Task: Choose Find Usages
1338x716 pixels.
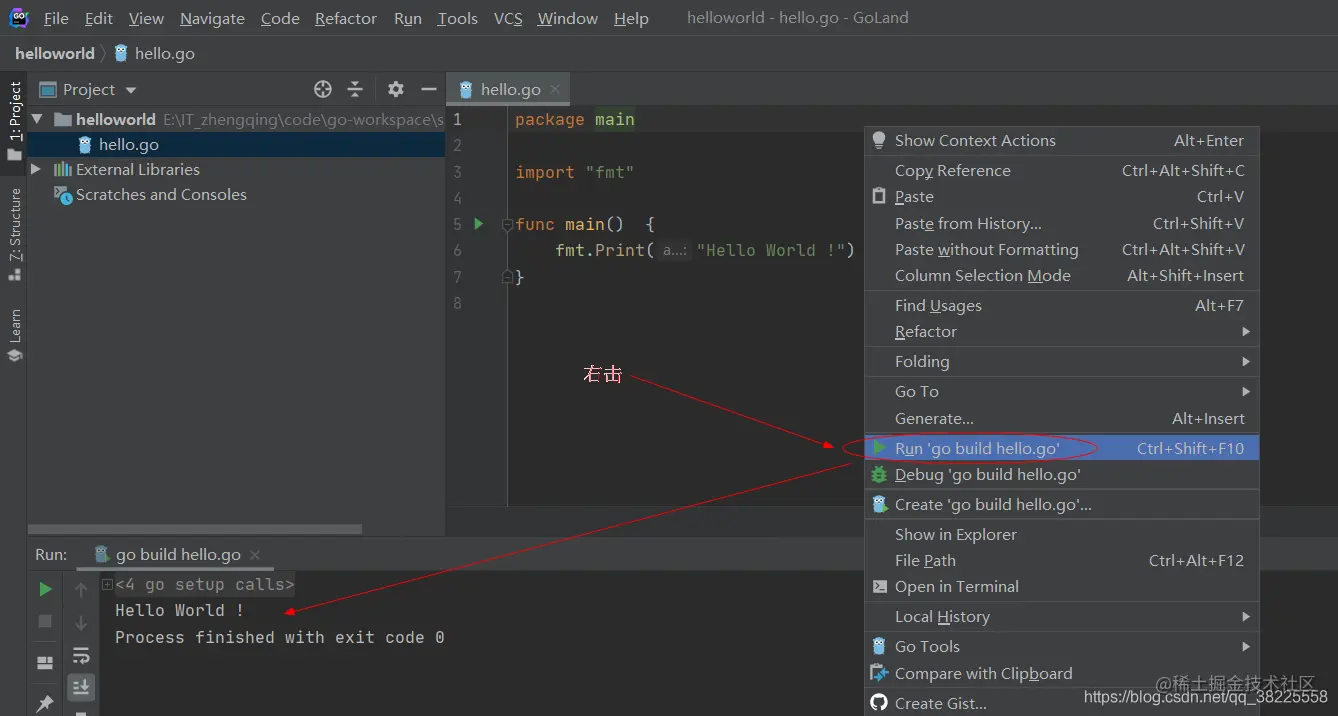Action: [1061, 305]
